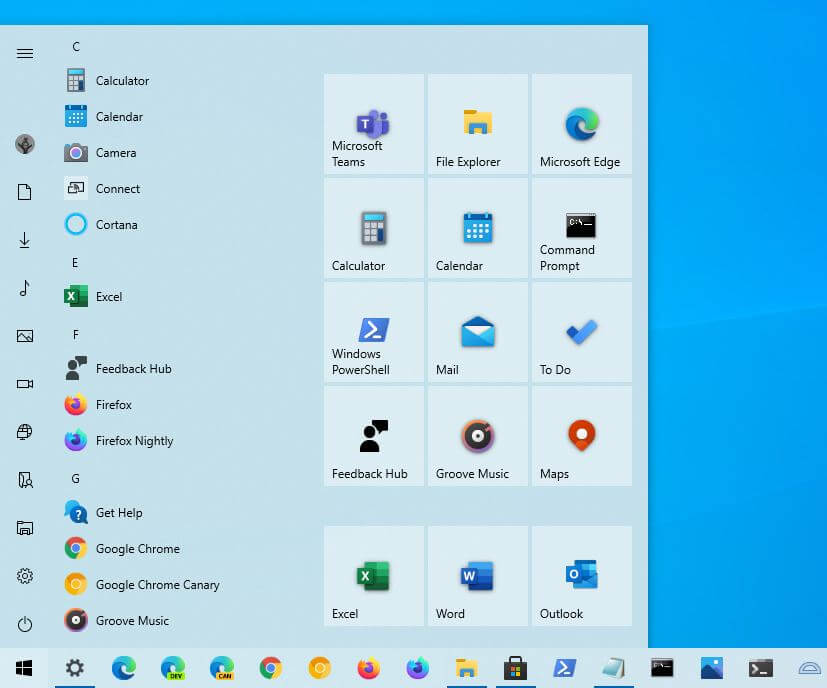
Task: Jump via the letter F header
Action: click(x=75, y=335)
